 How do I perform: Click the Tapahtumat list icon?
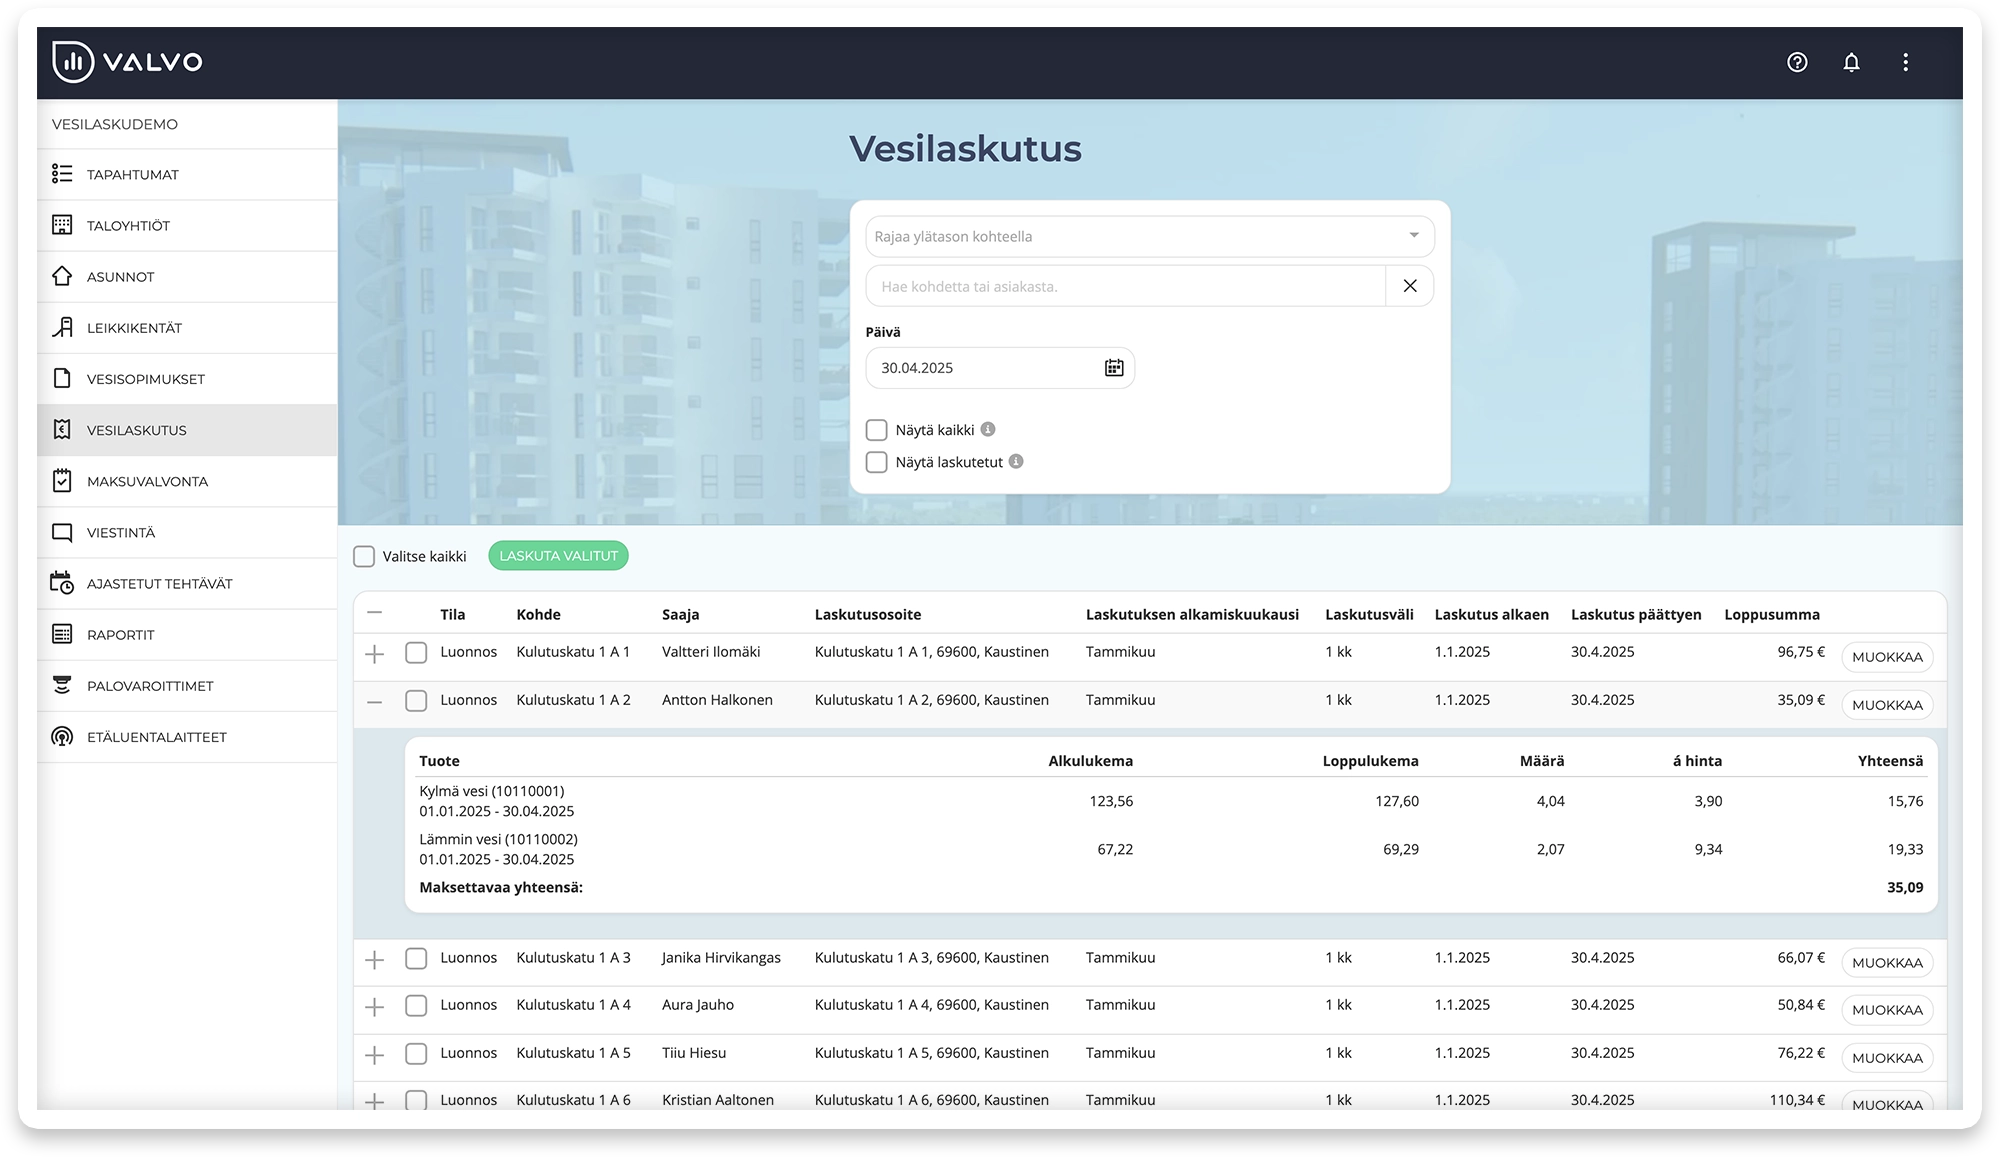pyautogui.click(x=62, y=174)
